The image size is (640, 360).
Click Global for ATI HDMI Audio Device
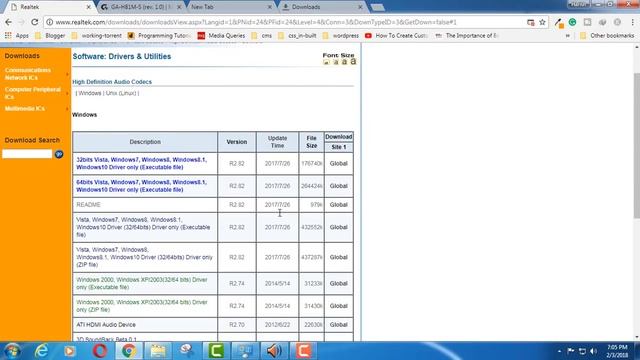click(x=338, y=324)
